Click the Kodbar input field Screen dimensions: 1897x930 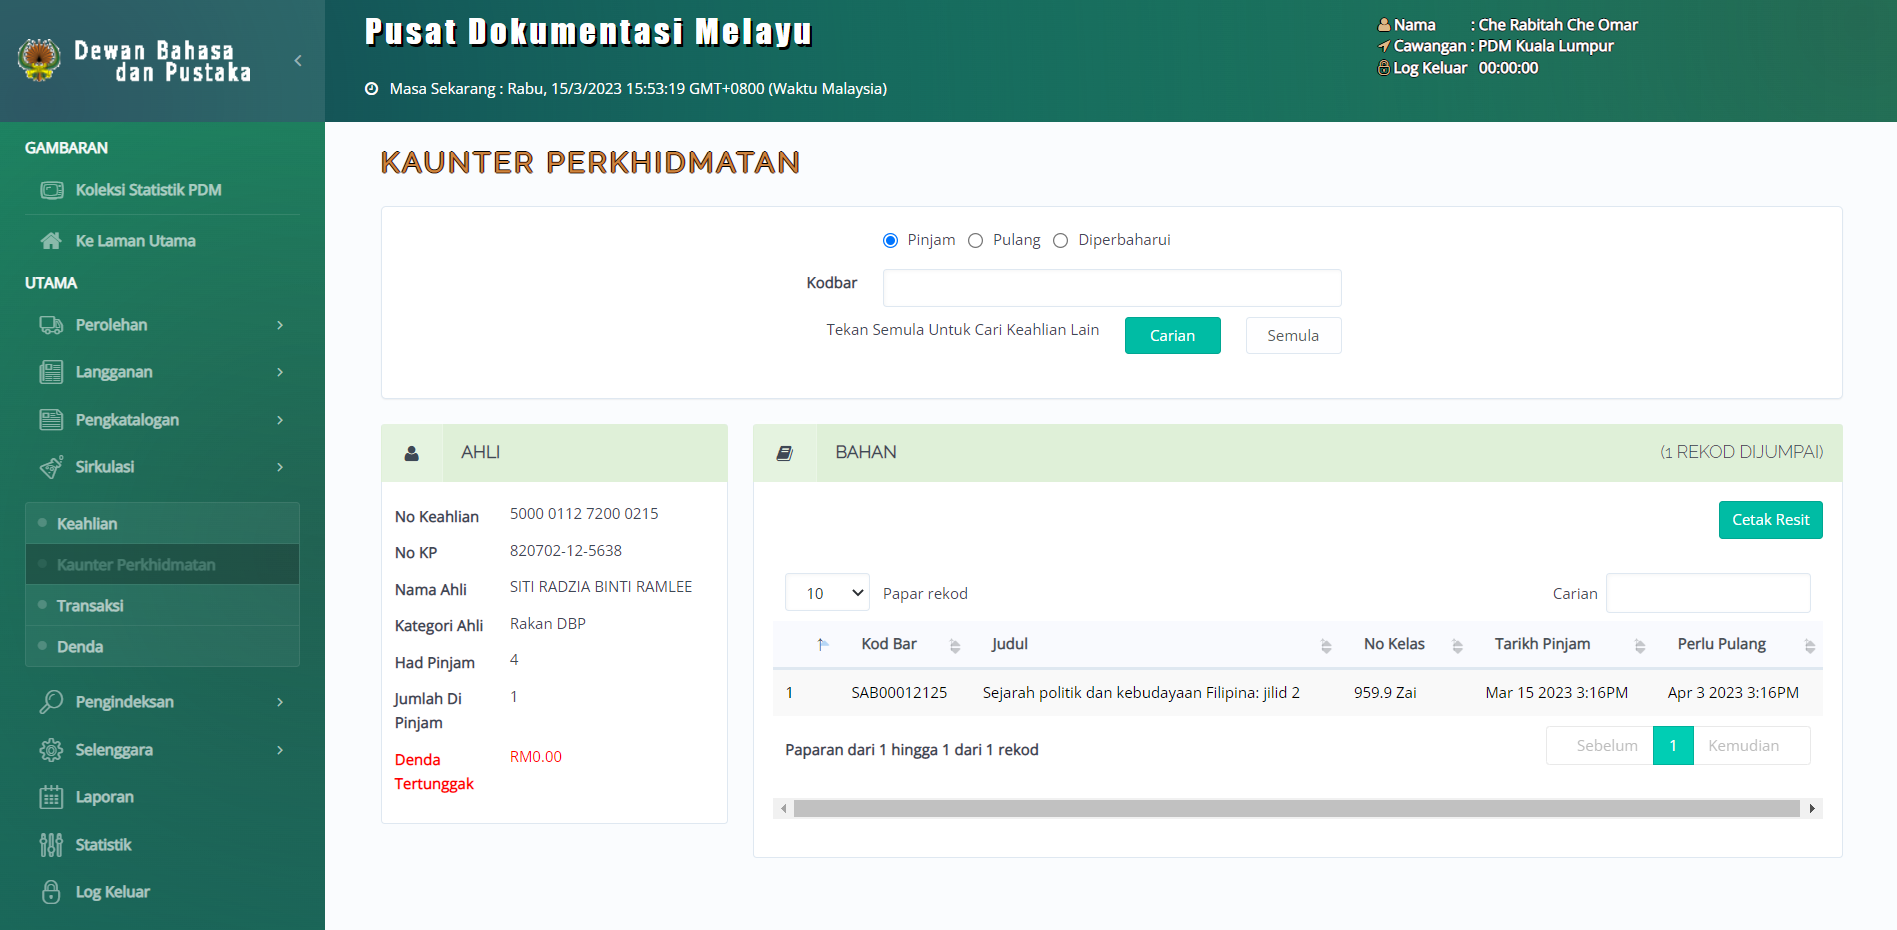(1111, 288)
